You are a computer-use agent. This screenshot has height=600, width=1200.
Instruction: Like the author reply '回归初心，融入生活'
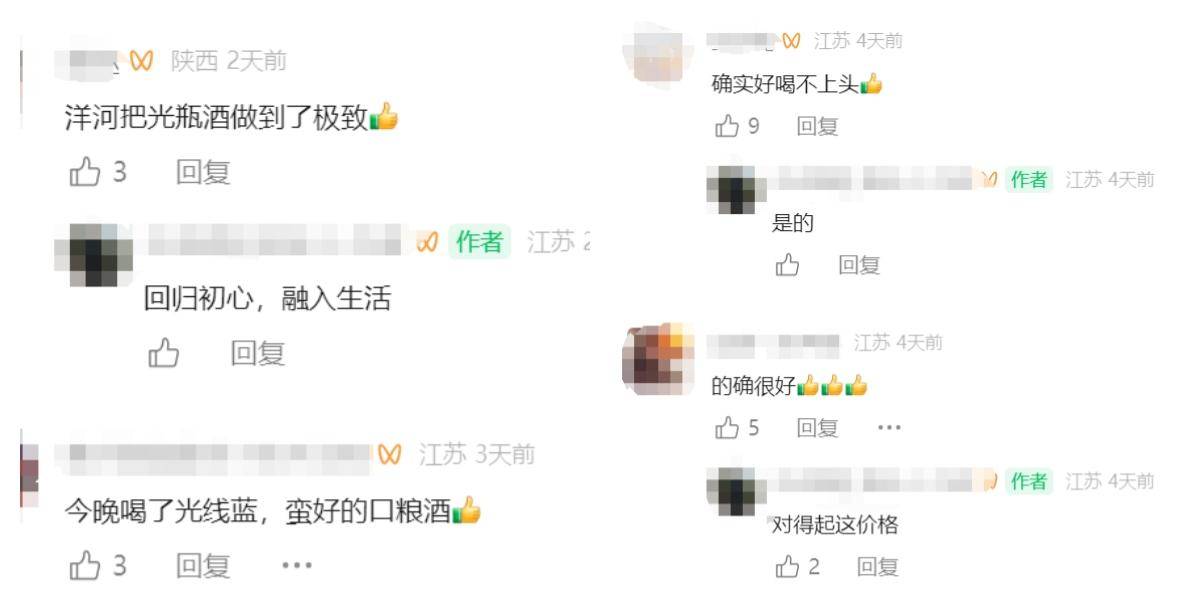point(164,353)
